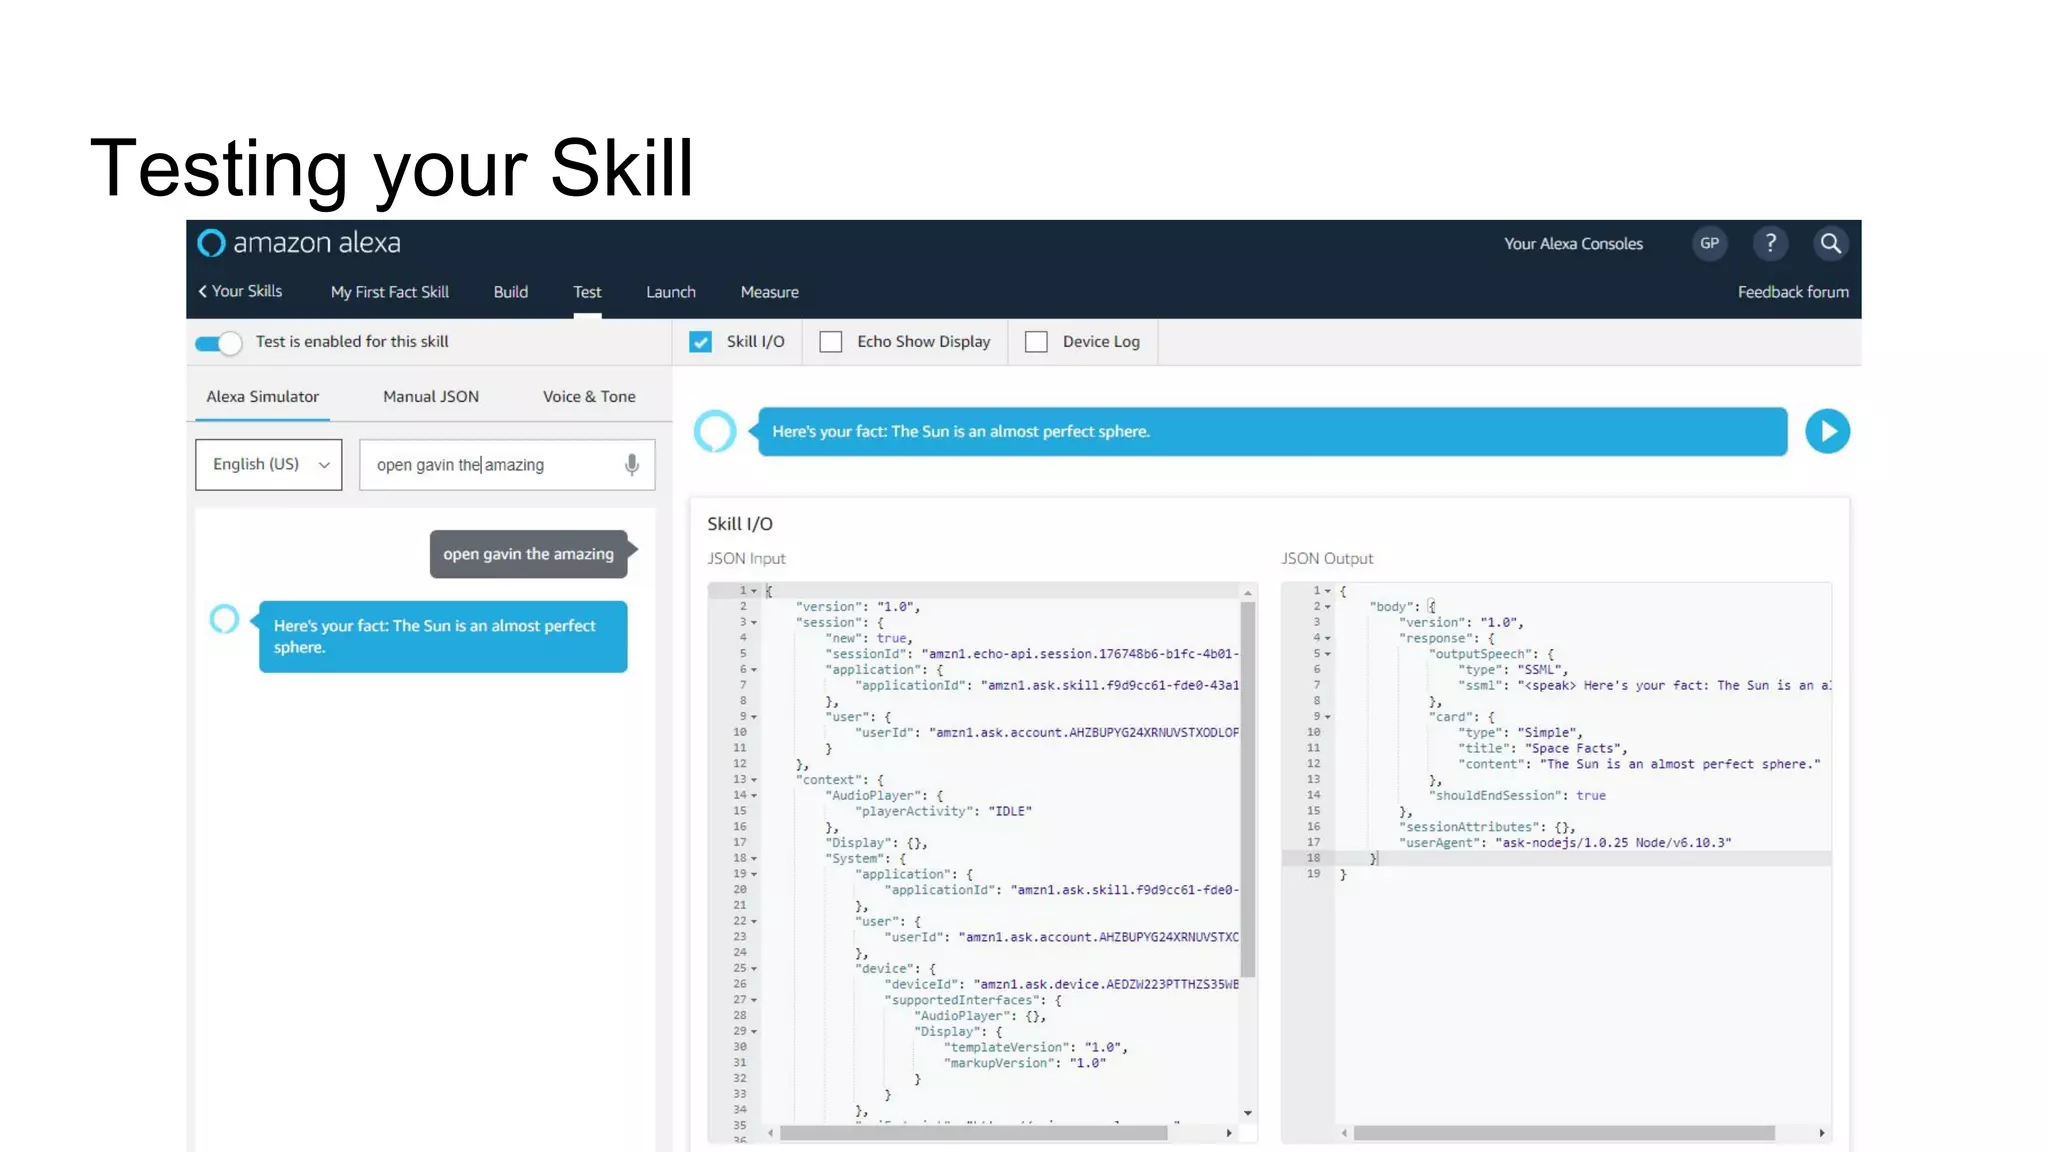2048x1152 pixels.
Task: Collapse the JSON input session block arrow
Action: (x=754, y=623)
